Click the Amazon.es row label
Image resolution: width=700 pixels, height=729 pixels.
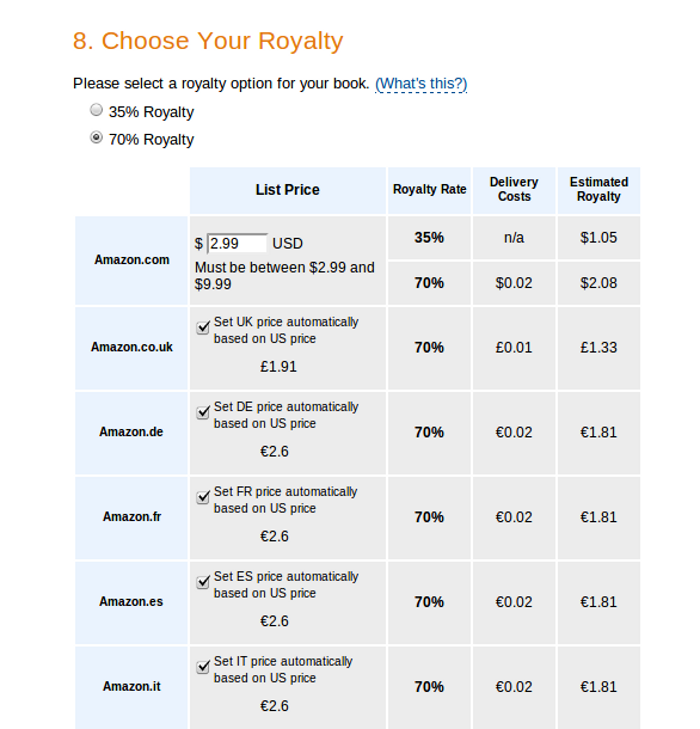132,602
